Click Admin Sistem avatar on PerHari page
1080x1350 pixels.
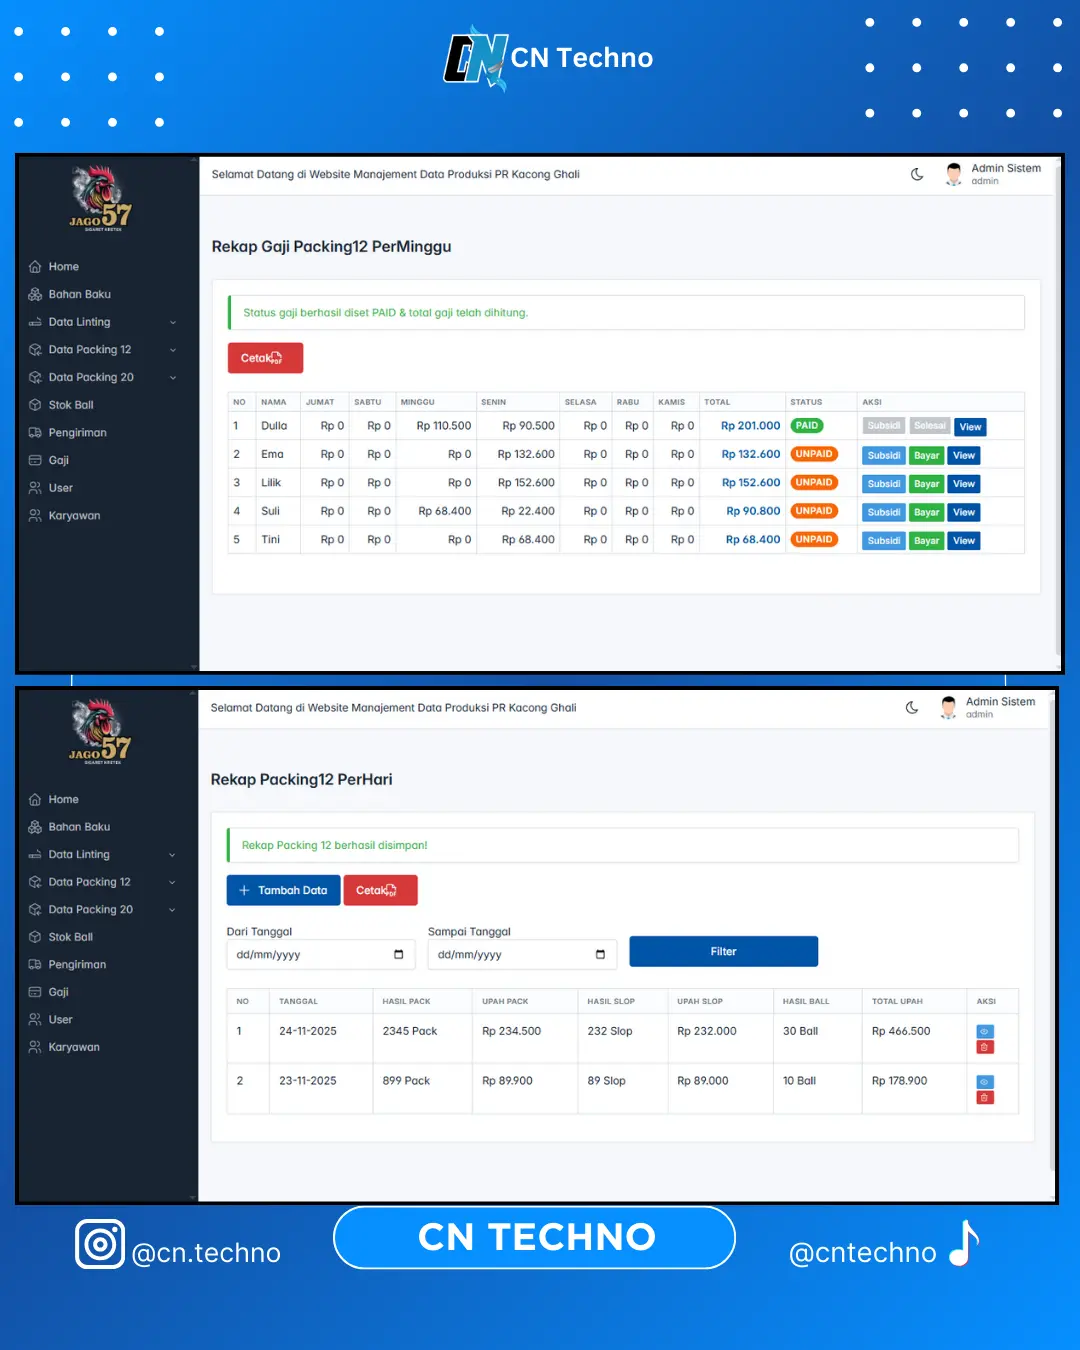[x=948, y=708]
